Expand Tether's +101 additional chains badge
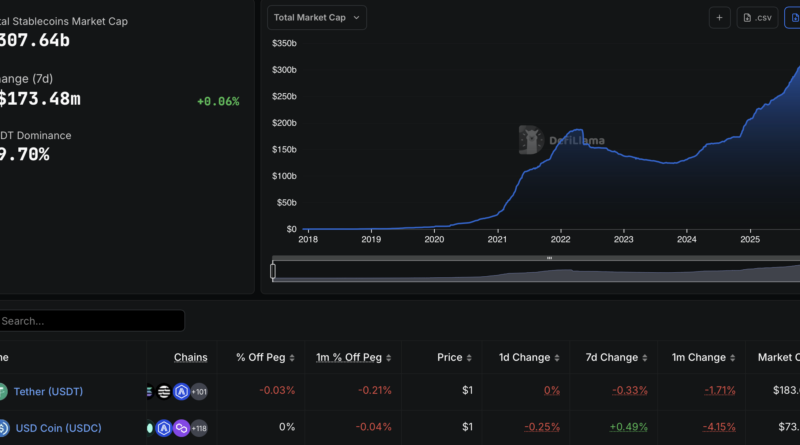This screenshot has height=445, width=800. tap(198, 391)
